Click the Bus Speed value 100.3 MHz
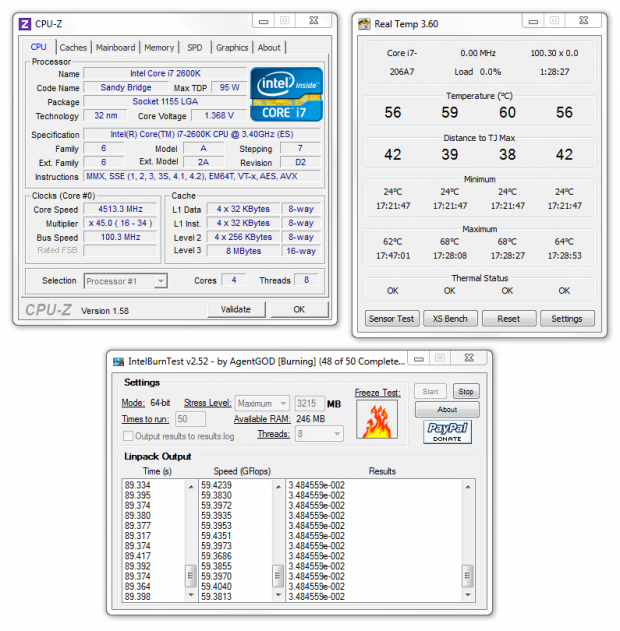This screenshot has height=631, width=620. [120, 237]
